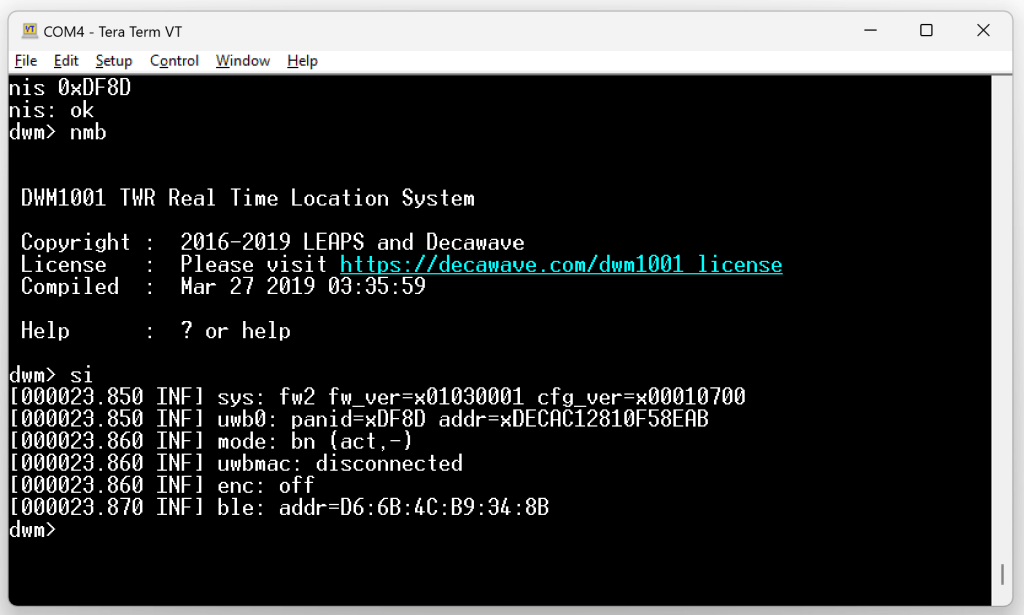Click the Tera Term VT title bar icon

[29, 31]
